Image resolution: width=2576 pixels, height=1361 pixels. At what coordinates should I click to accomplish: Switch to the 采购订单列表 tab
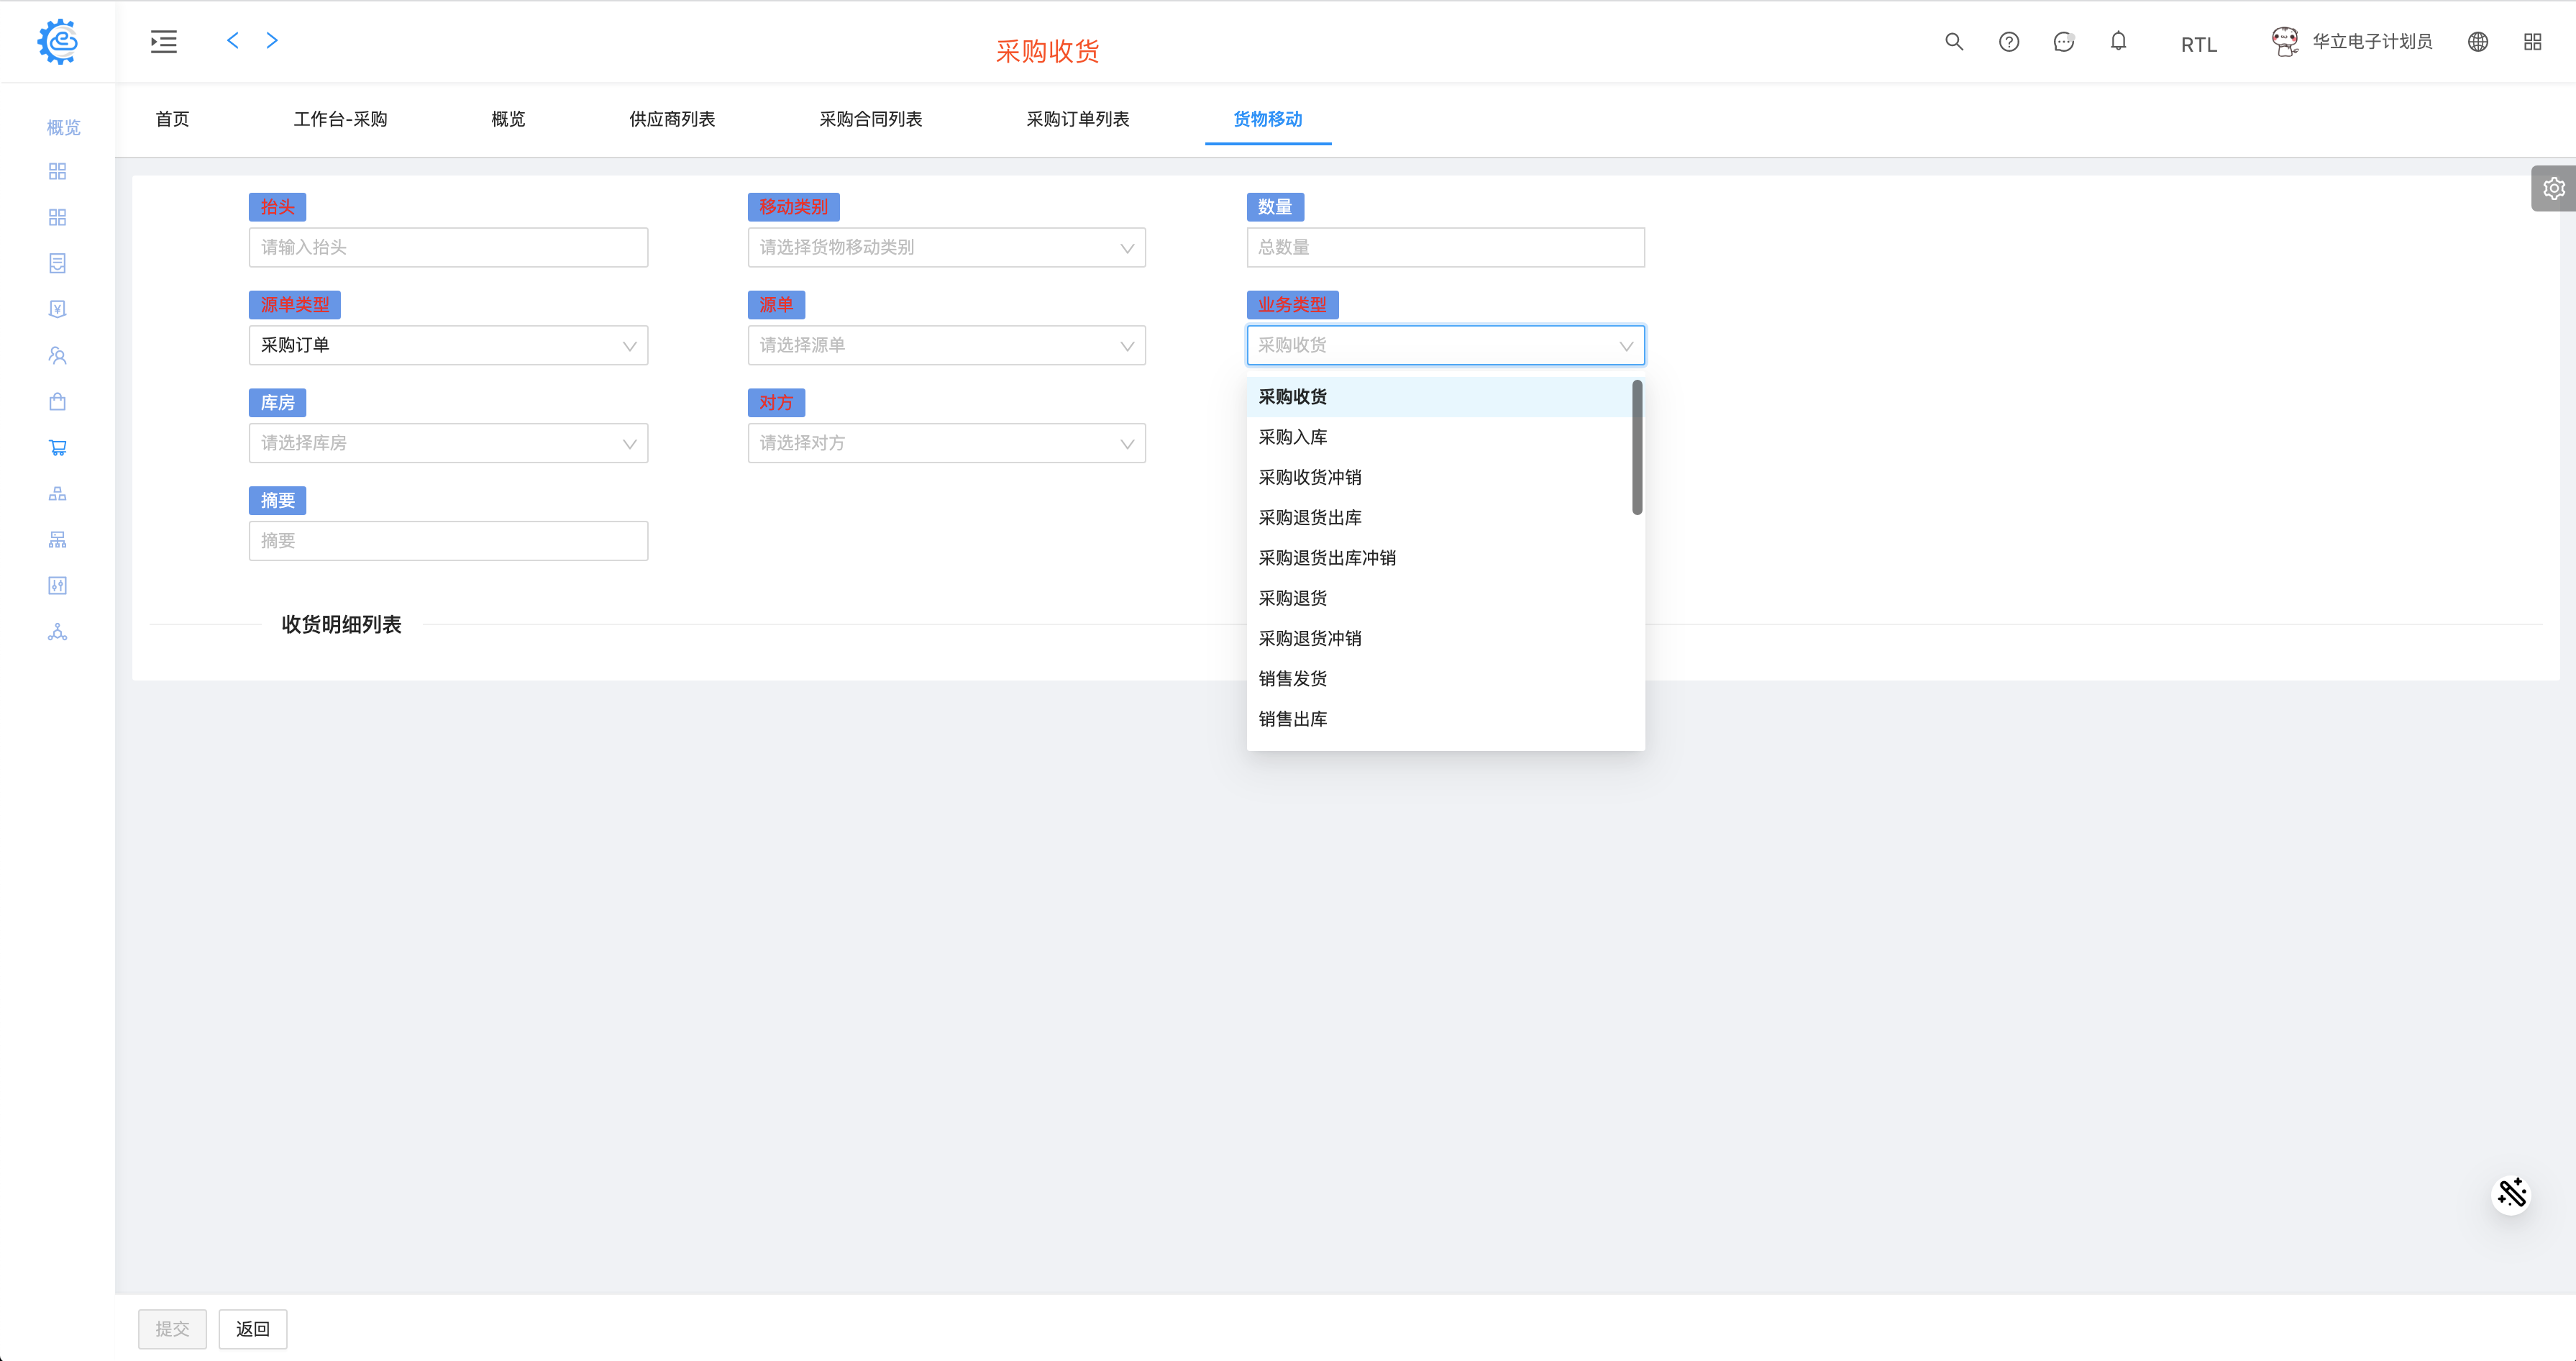click(x=1077, y=119)
